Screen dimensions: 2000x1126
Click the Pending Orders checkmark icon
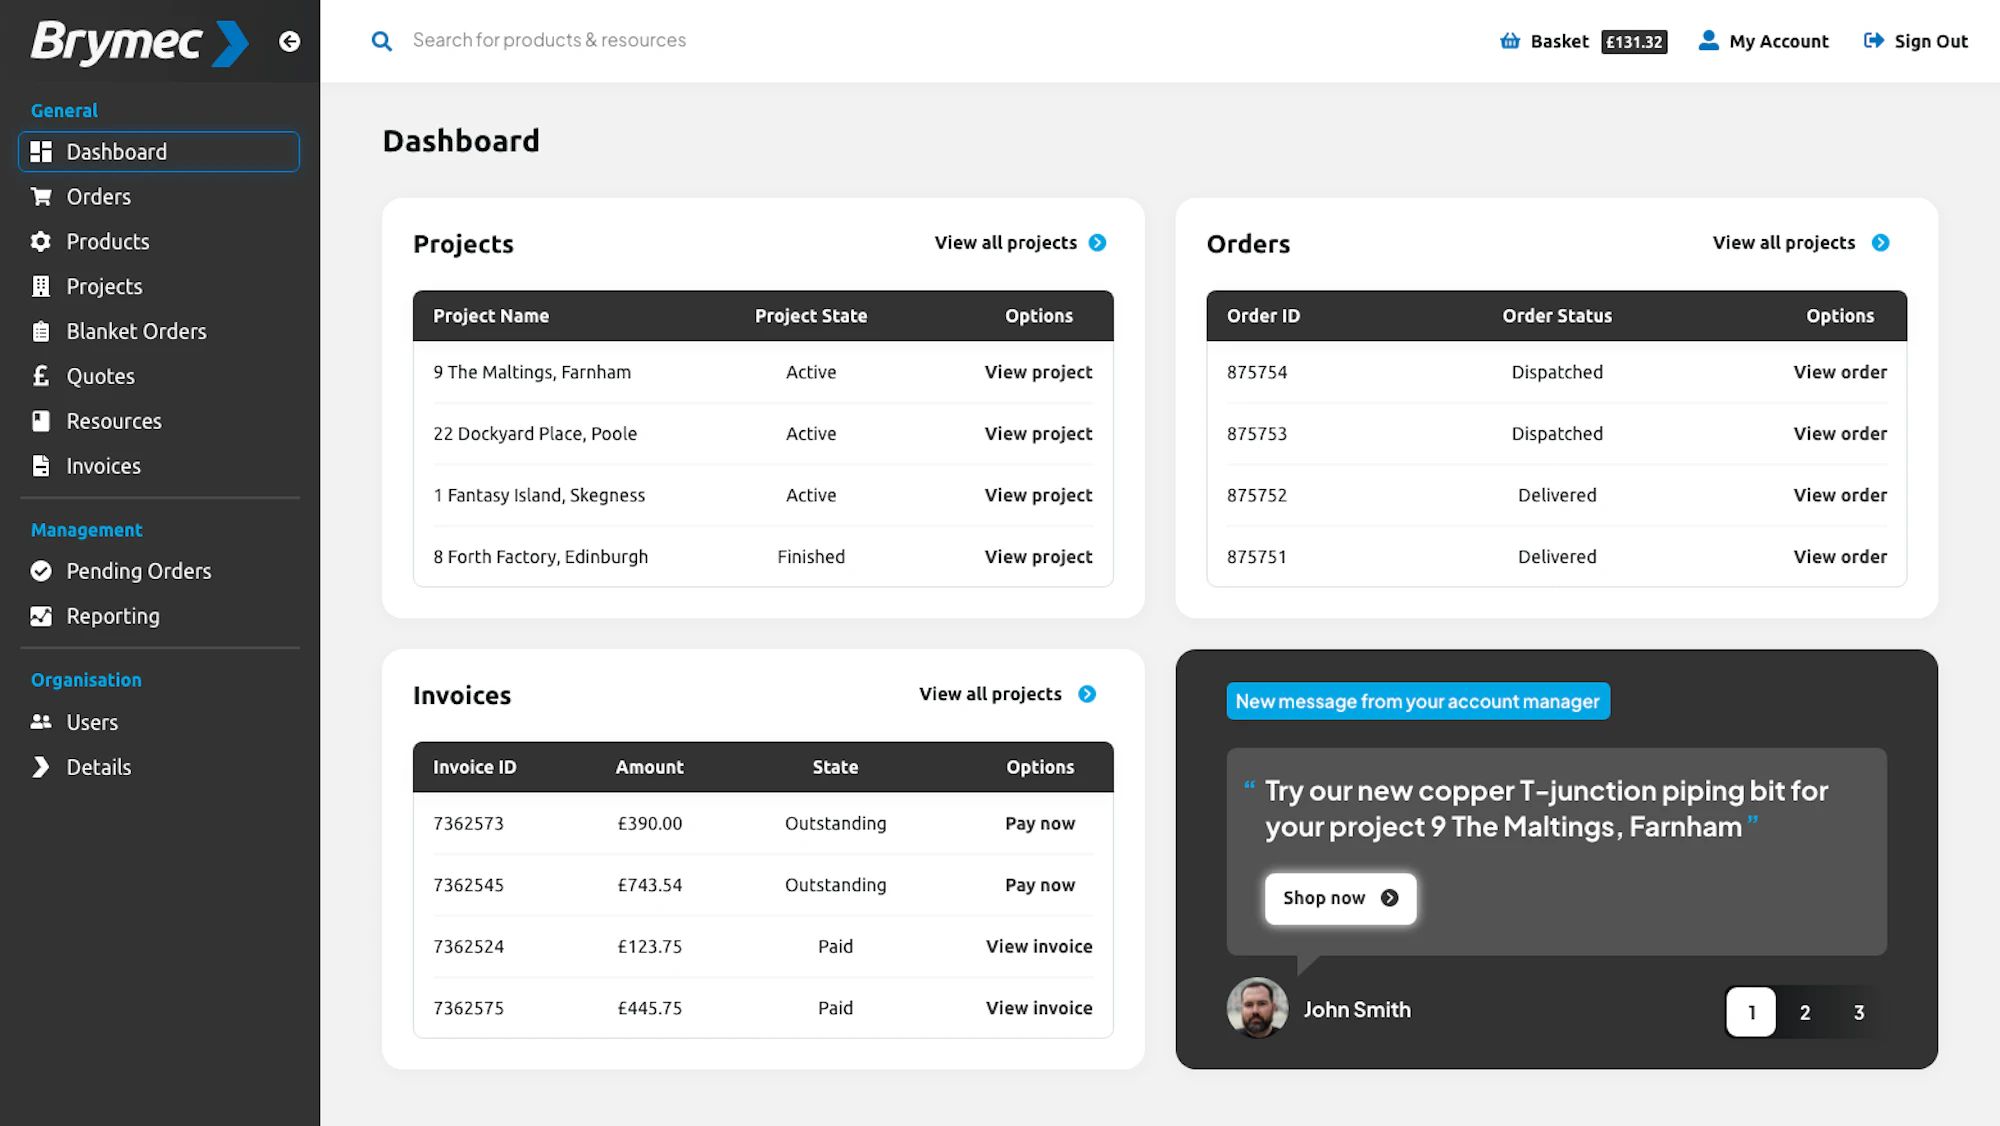pyautogui.click(x=41, y=571)
